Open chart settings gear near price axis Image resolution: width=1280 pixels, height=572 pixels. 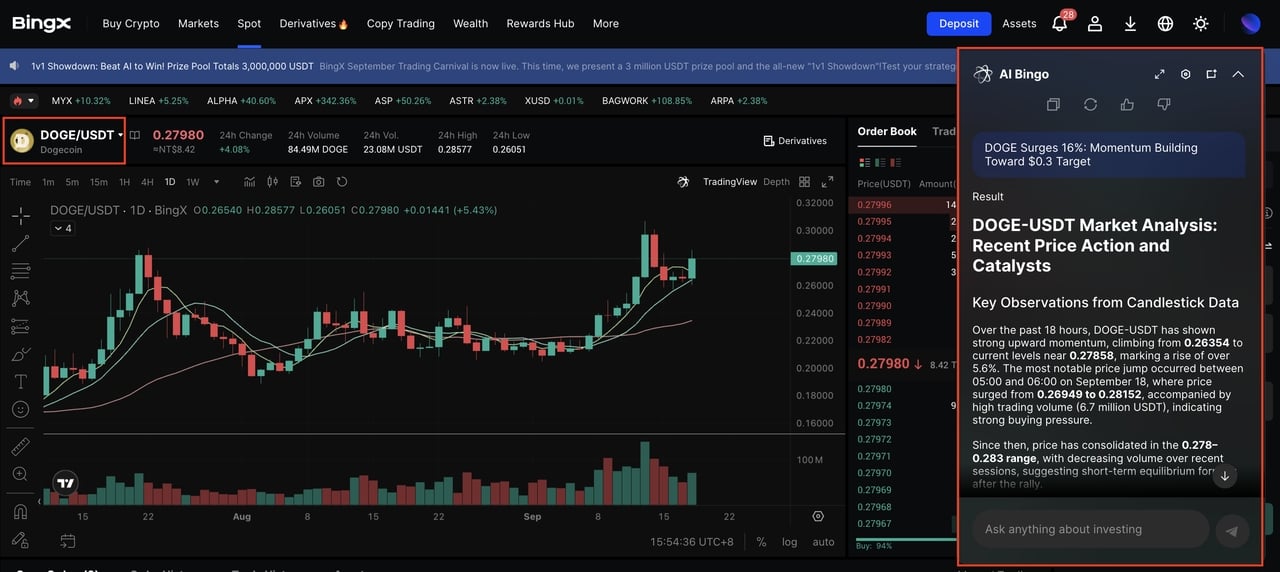pyautogui.click(x=818, y=516)
